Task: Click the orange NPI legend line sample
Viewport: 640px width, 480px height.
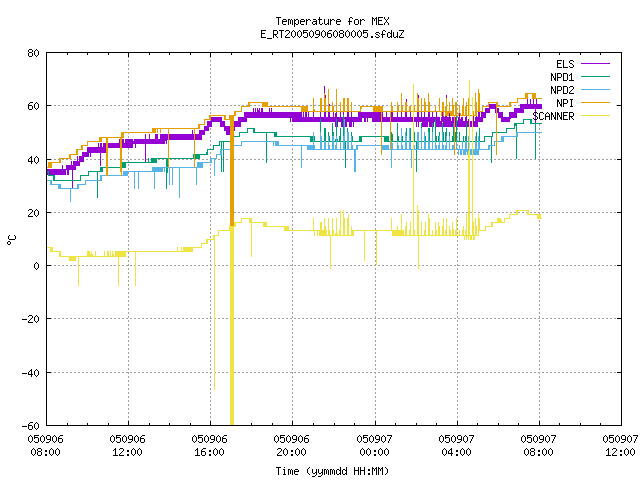Action: pos(595,102)
